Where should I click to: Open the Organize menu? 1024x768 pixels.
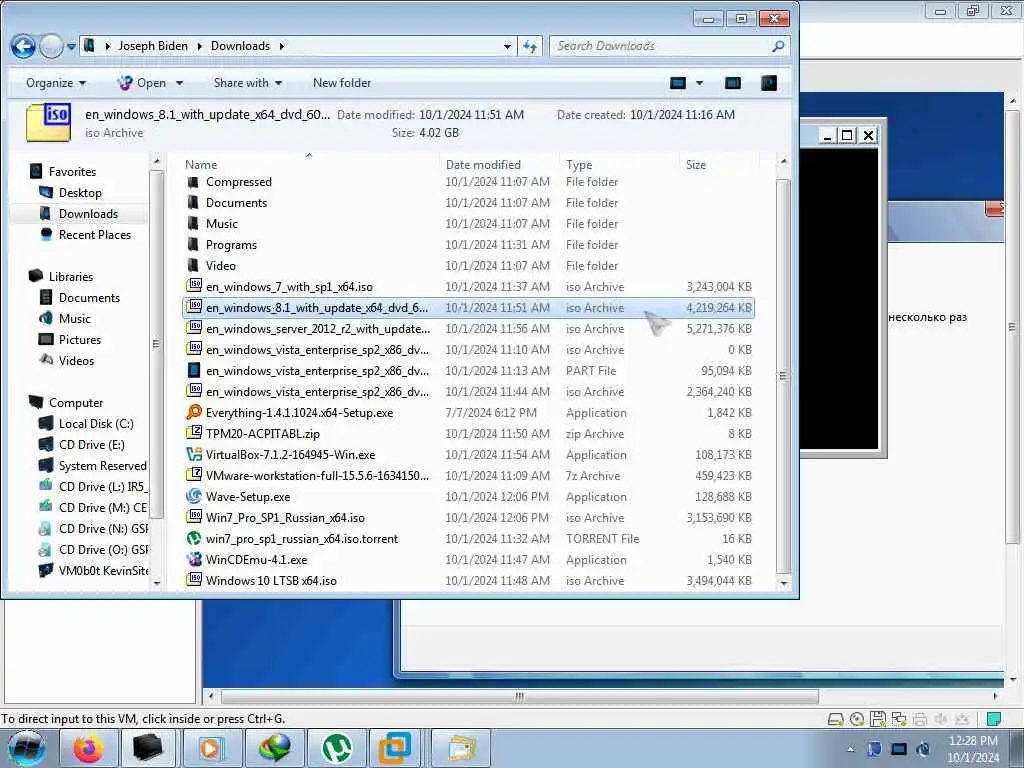56,83
